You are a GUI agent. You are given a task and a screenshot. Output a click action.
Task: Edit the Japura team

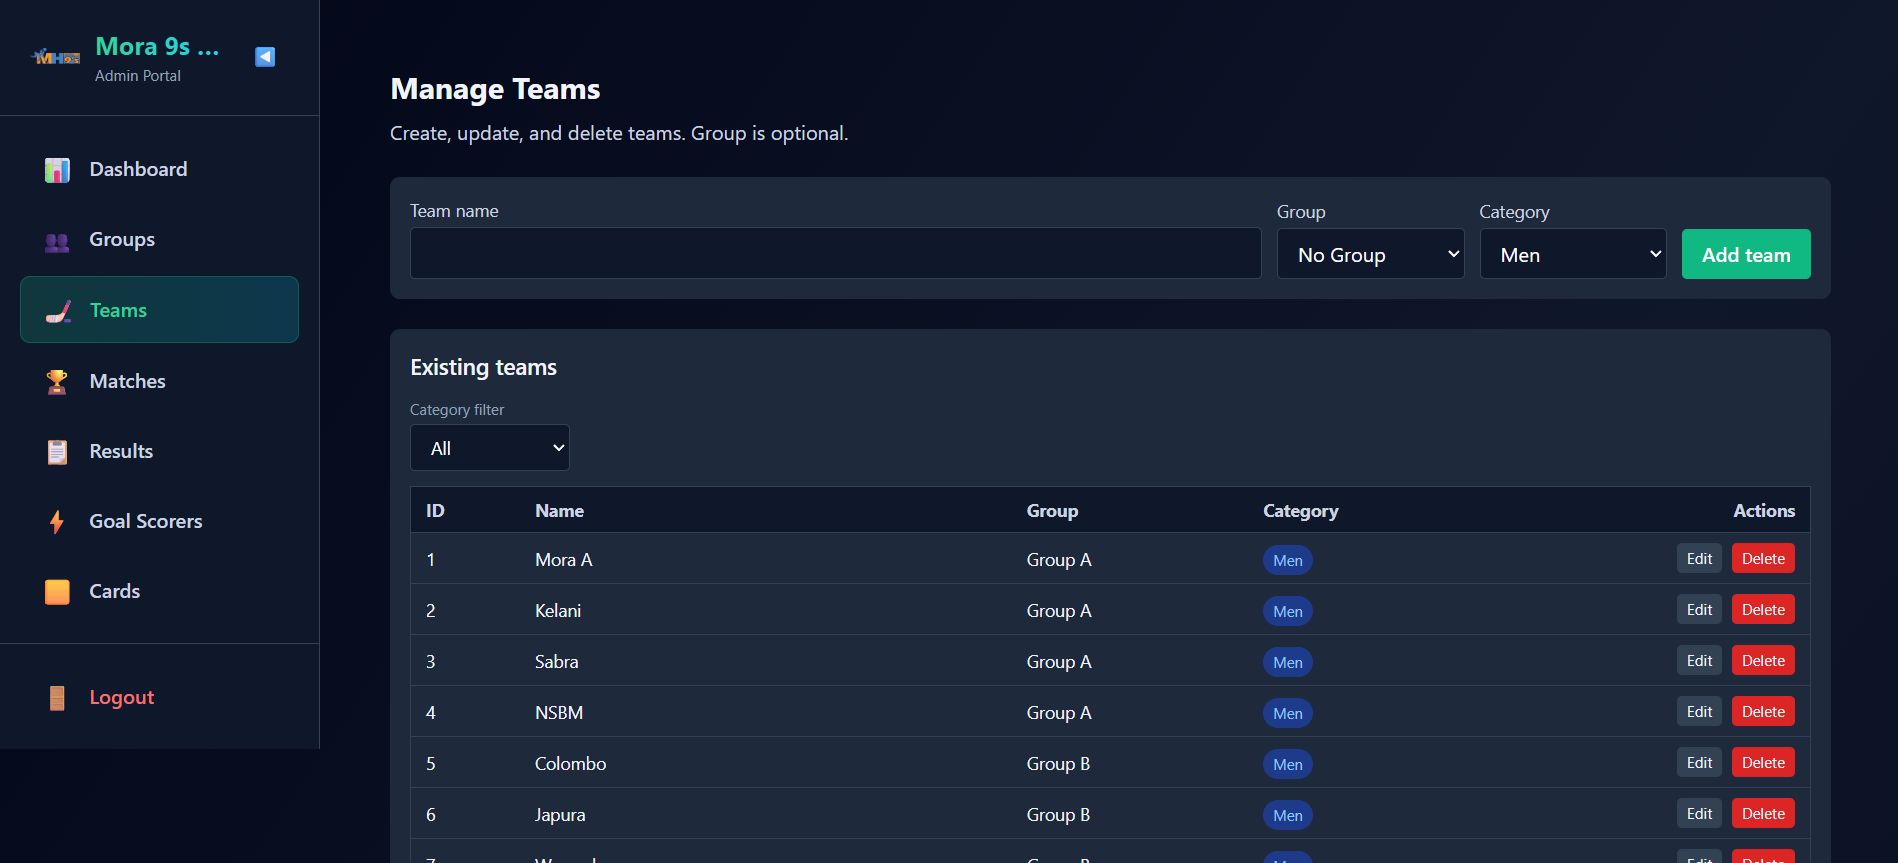tap(1699, 814)
